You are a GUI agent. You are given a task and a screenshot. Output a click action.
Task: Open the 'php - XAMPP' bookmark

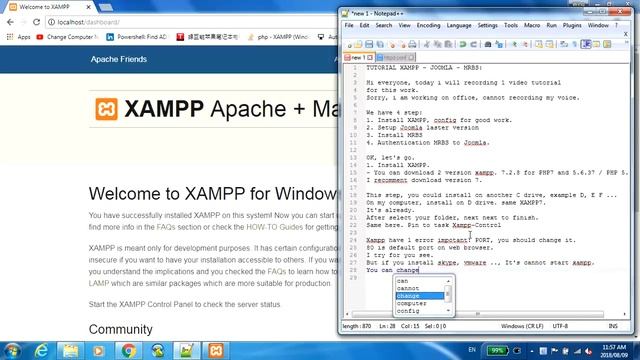(278, 37)
